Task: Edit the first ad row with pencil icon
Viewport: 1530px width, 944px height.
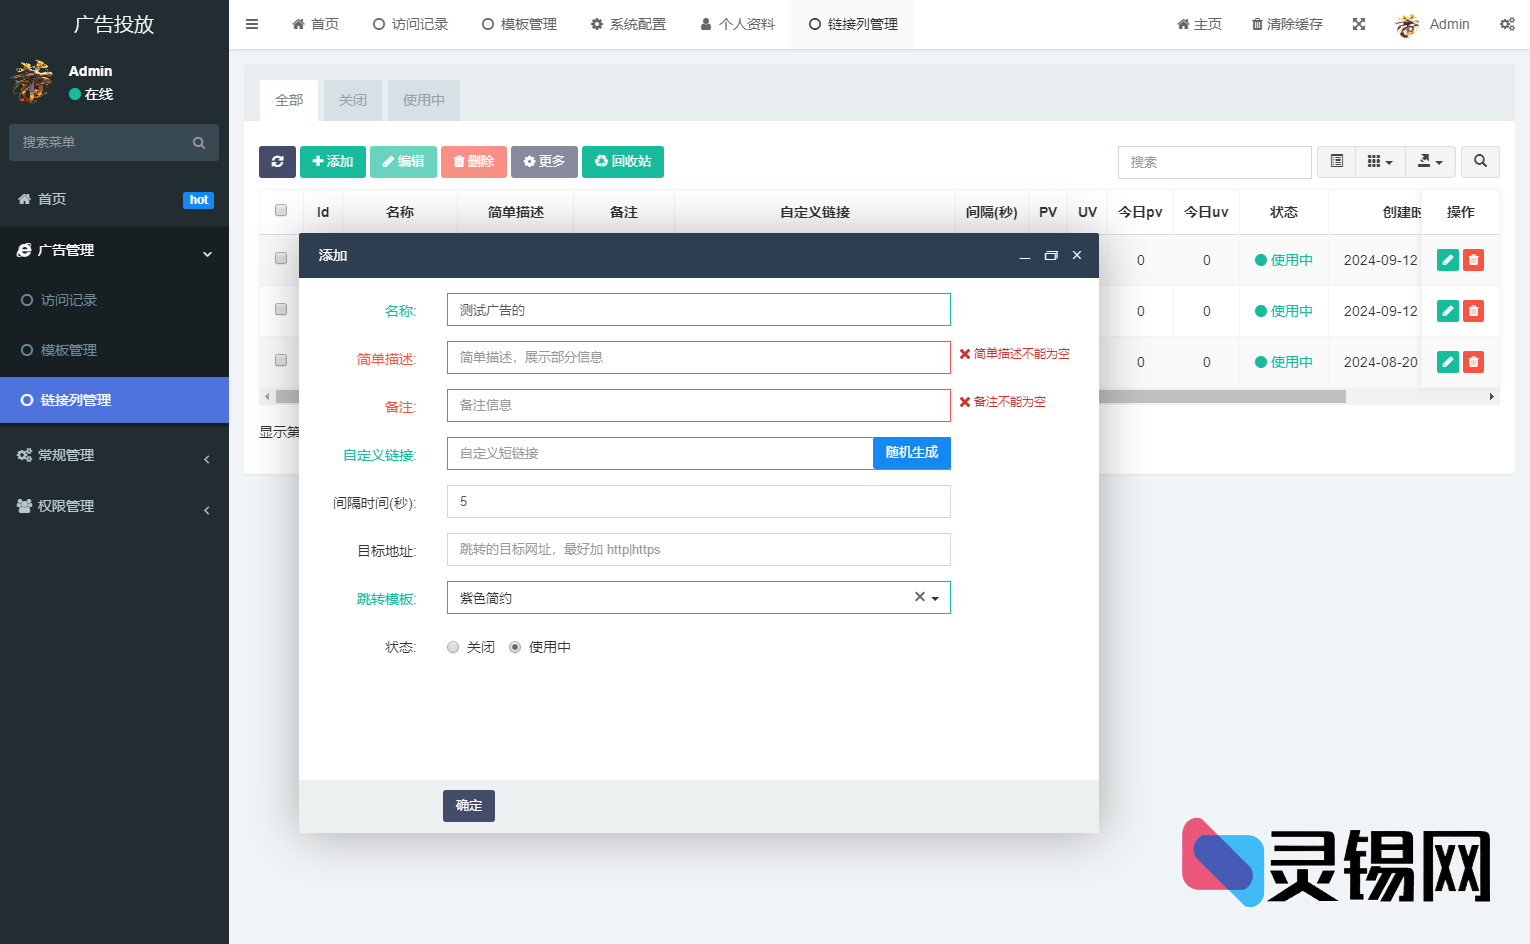Action: (x=1447, y=259)
